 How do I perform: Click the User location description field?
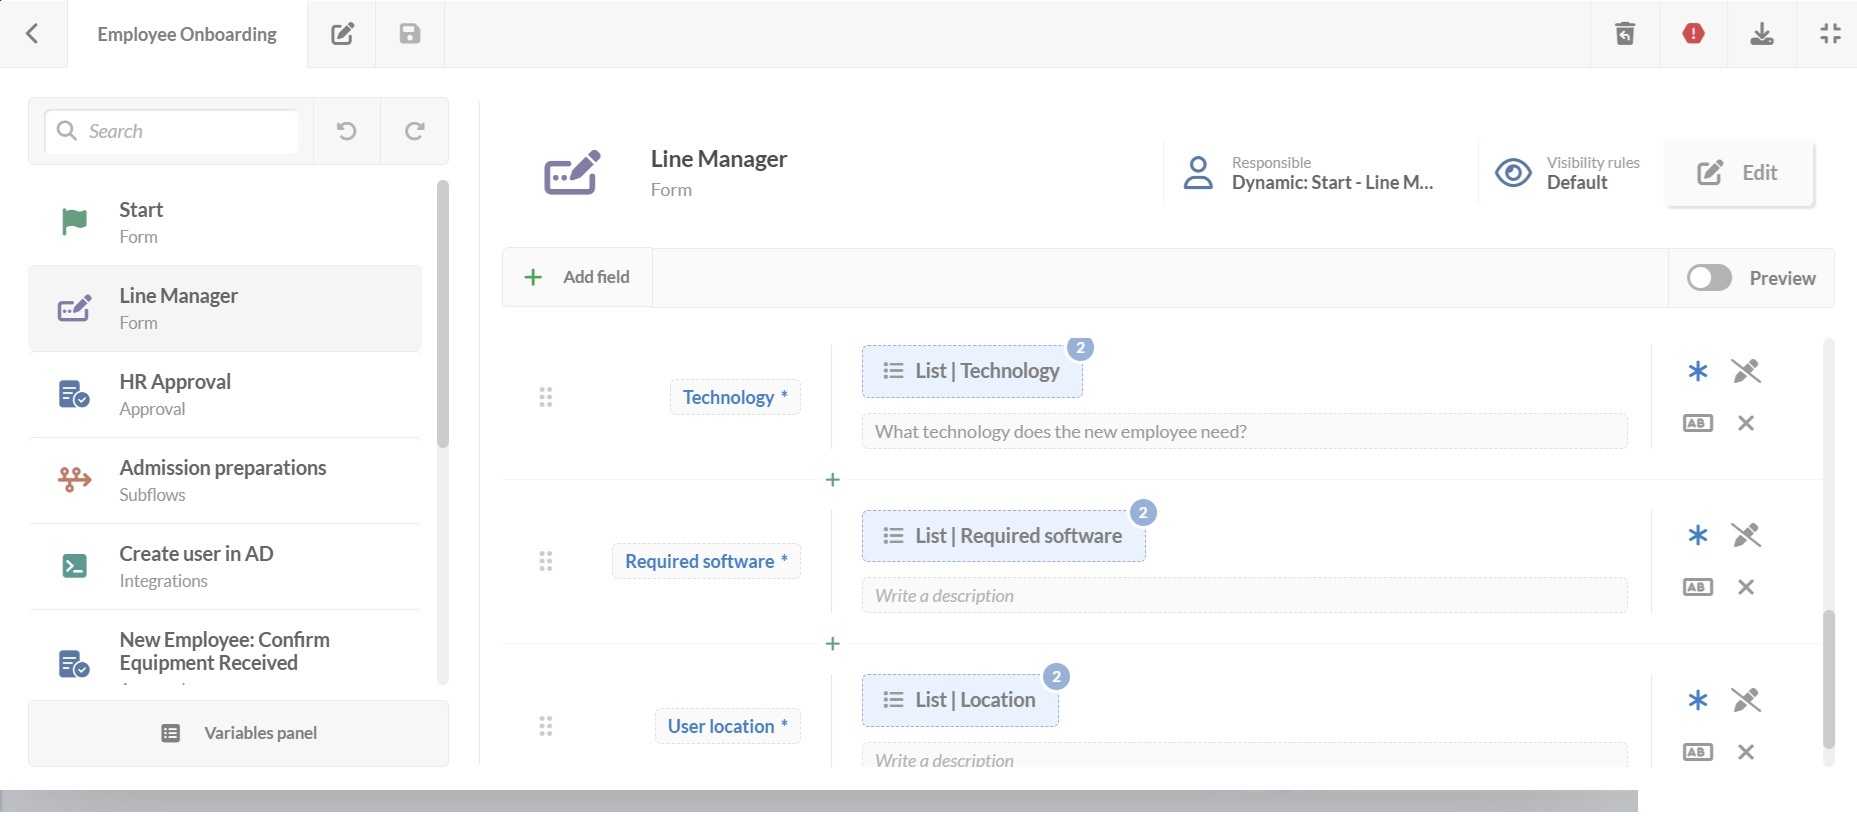coord(1245,756)
